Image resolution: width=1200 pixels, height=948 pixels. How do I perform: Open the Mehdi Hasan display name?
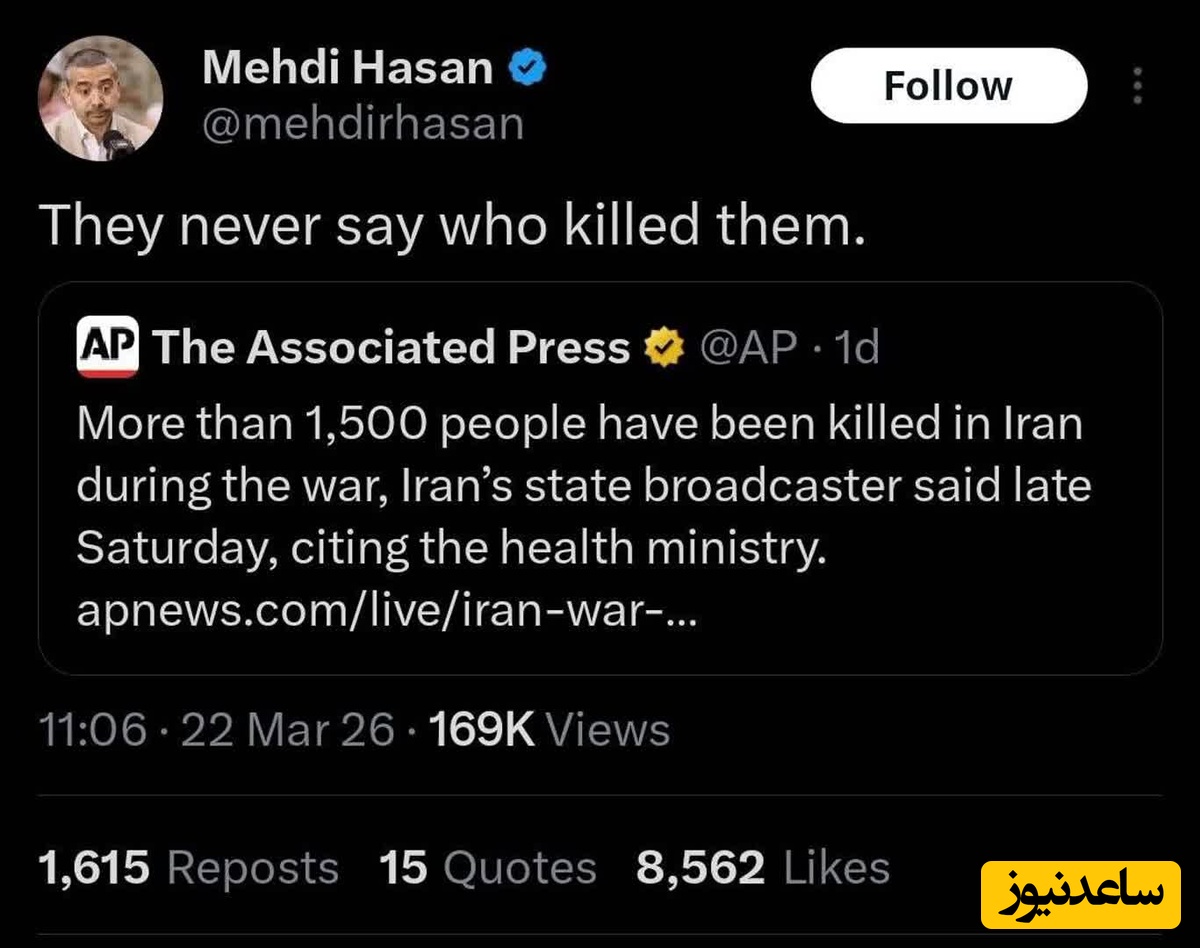coord(347,69)
